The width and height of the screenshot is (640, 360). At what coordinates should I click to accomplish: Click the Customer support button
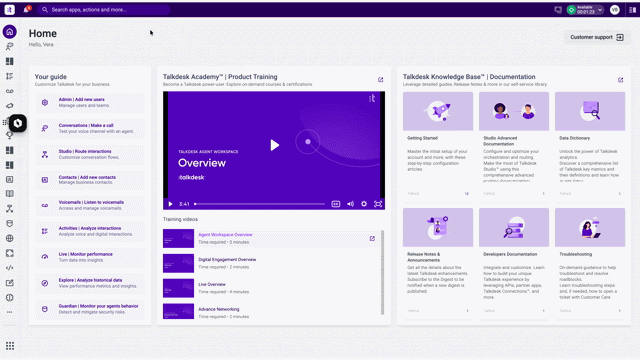coord(597,37)
